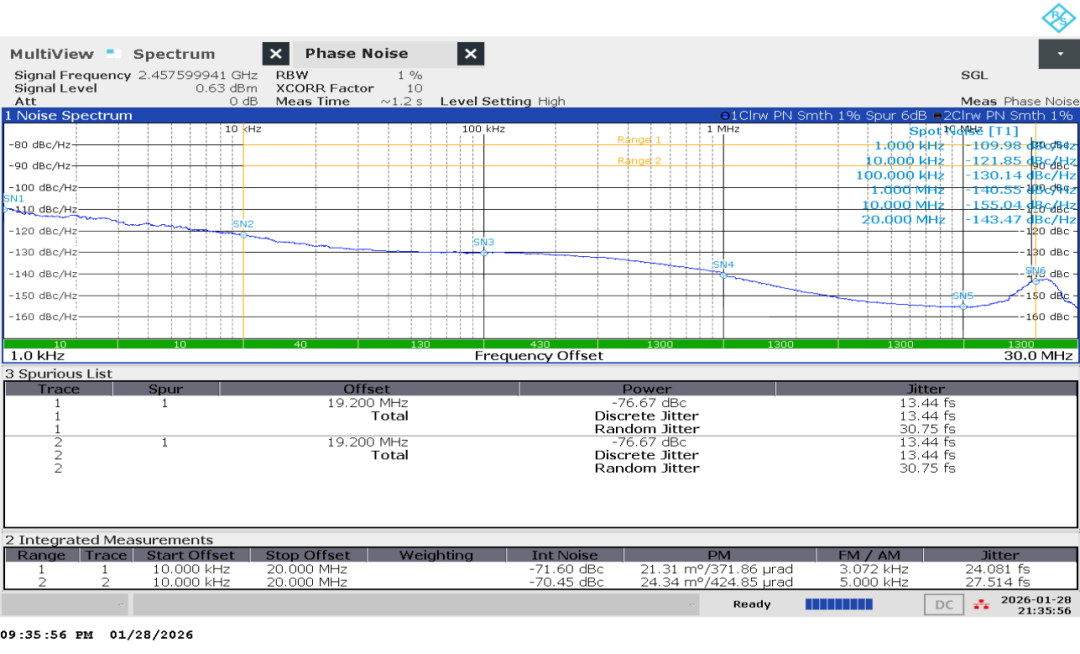Click the Weighting column header

tap(436, 555)
